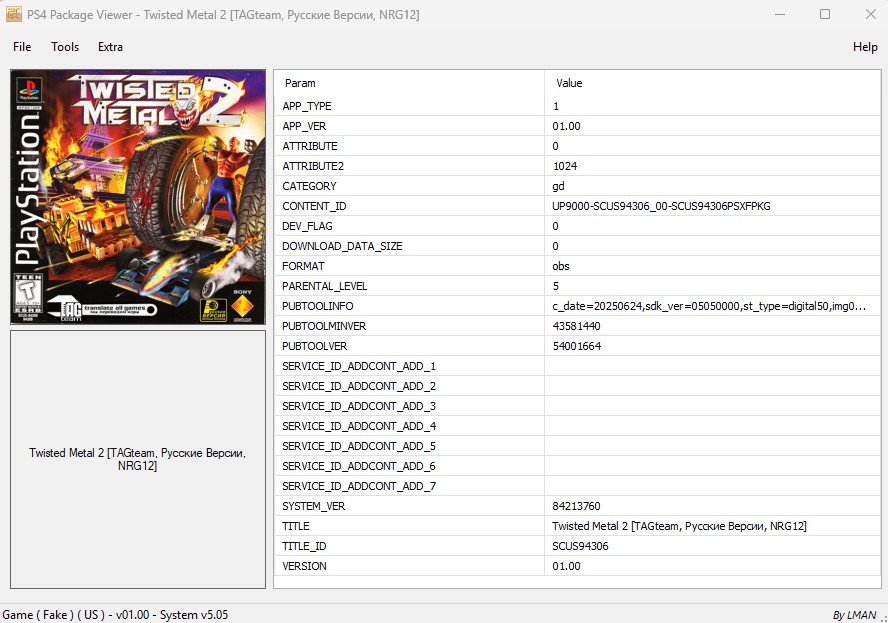Click the PARENTAL_LEVEL value 5
Image resolution: width=888 pixels, height=623 pixels.
point(556,286)
